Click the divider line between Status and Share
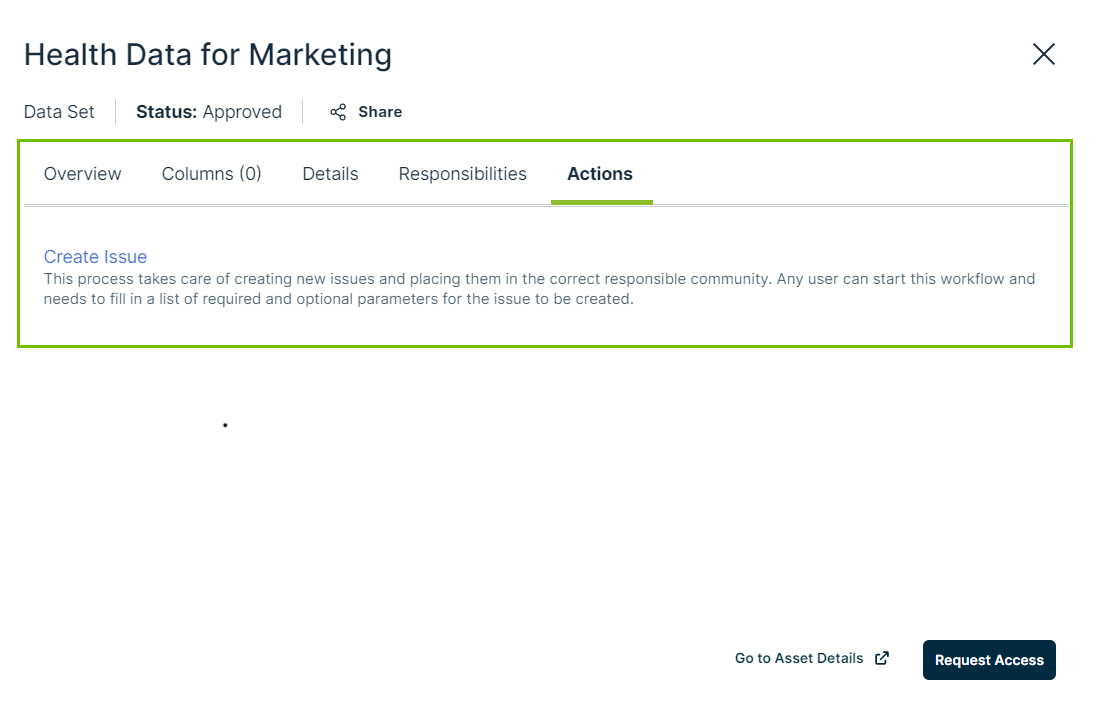 click(303, 112)
